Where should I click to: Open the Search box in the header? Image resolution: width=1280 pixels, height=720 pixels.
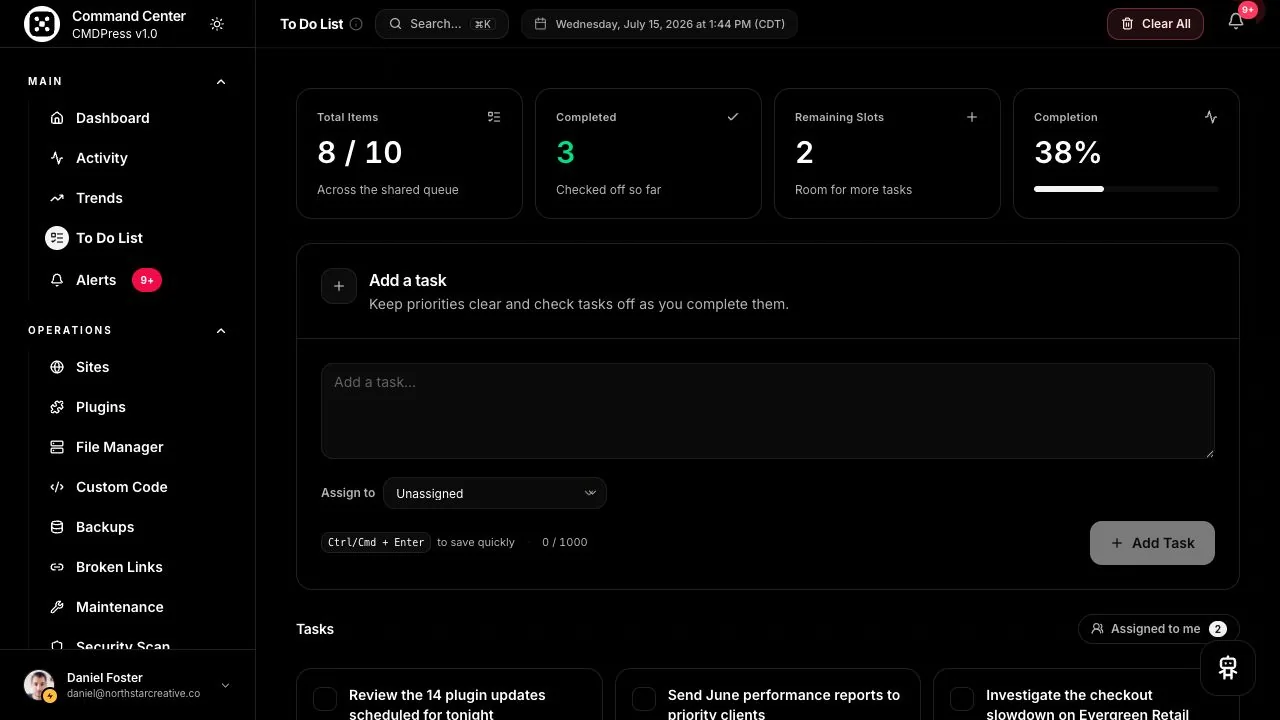442,24
